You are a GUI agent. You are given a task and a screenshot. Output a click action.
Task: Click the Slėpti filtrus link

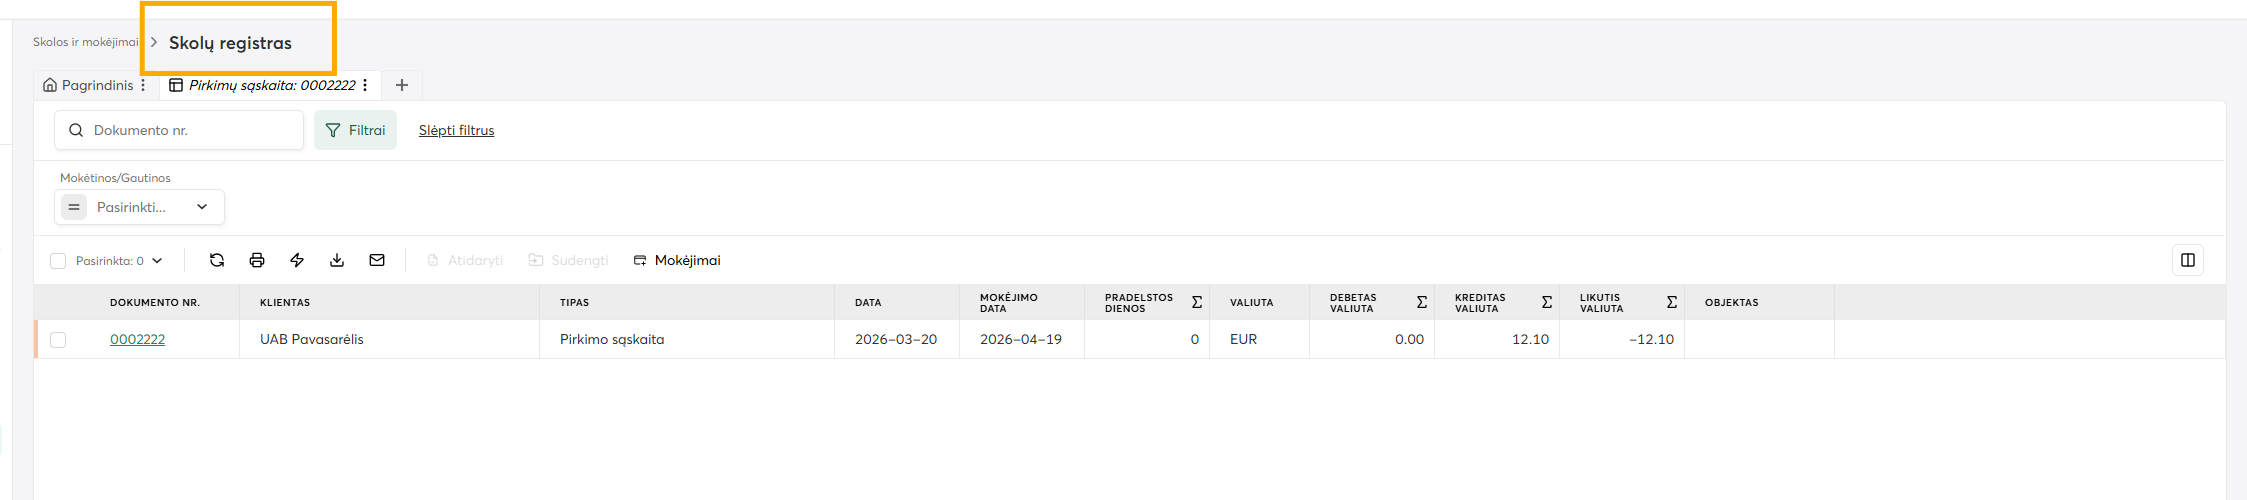456,130
